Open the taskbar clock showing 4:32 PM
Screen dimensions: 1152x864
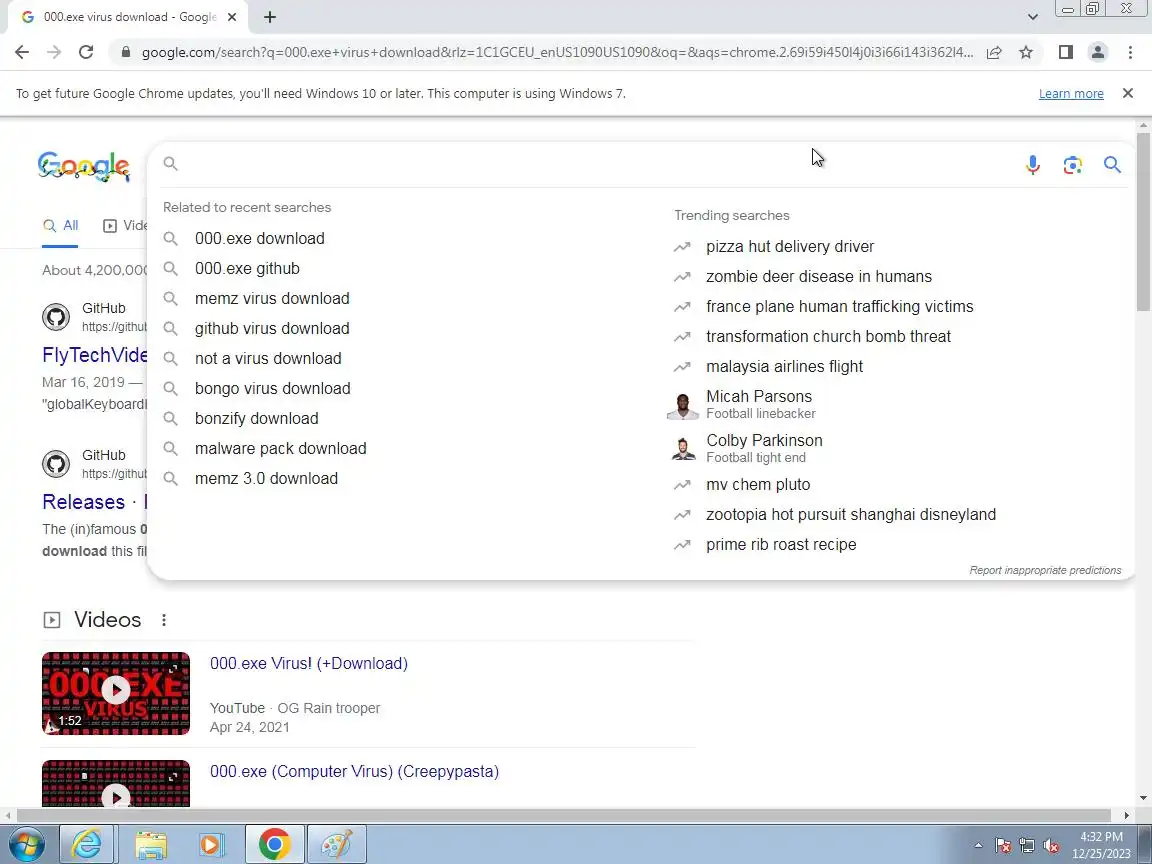click(x=1101, y=845)
